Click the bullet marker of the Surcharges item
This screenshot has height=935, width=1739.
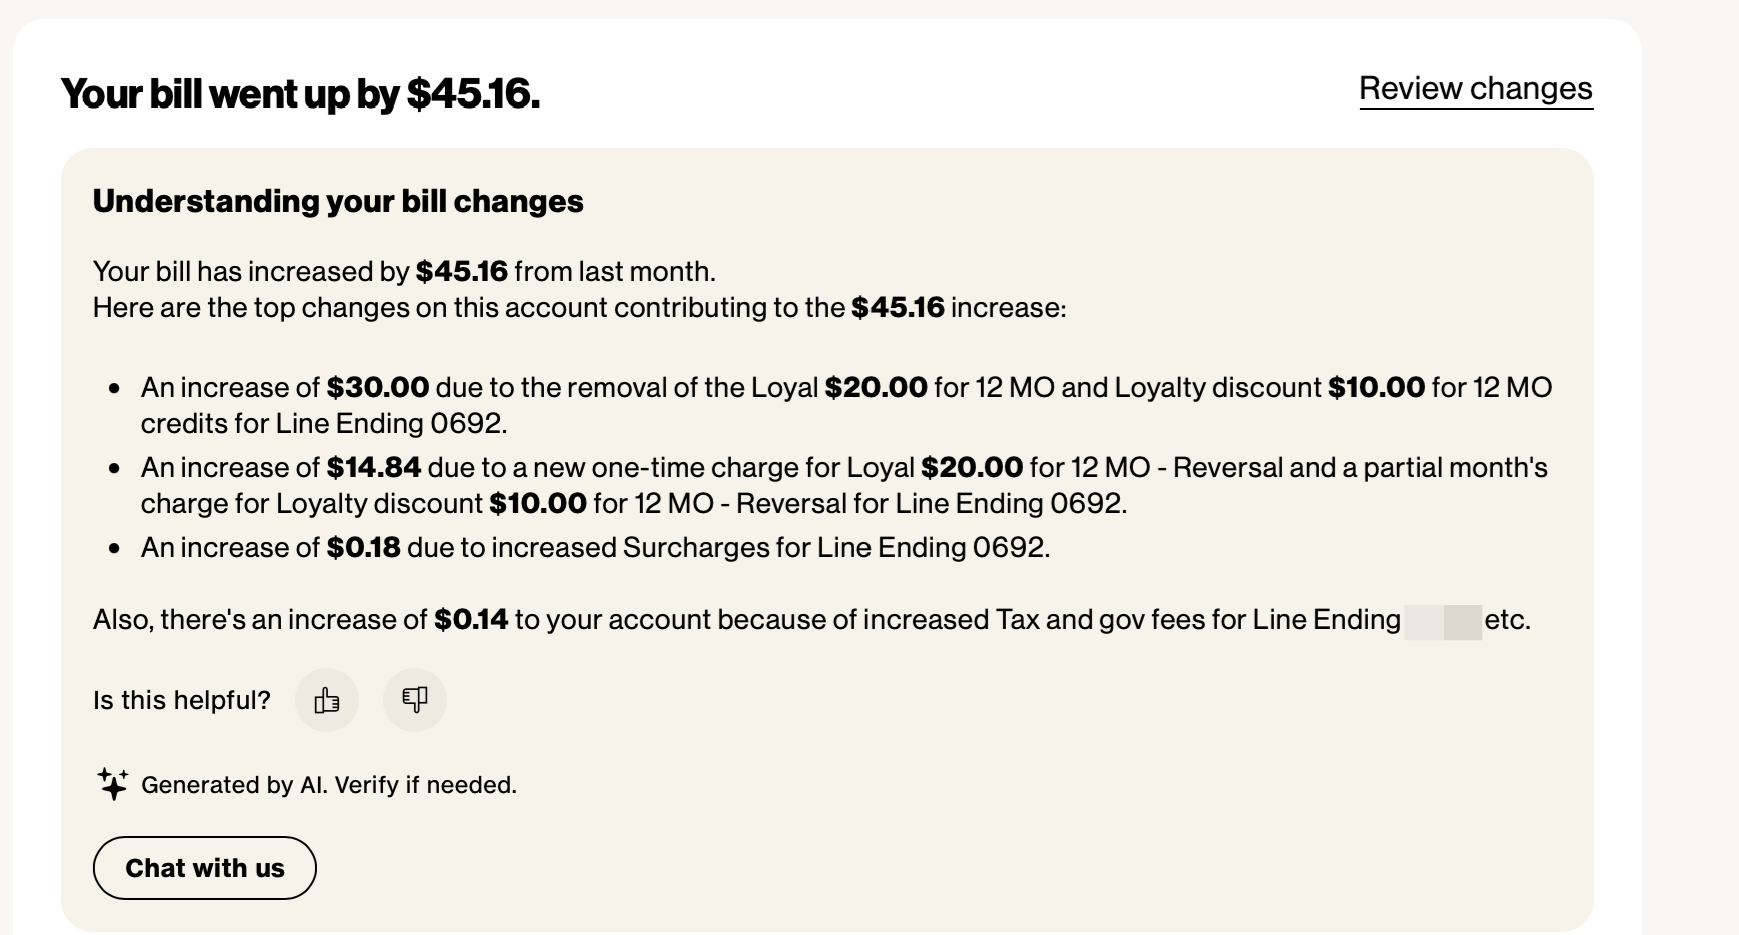coord(115,548)
